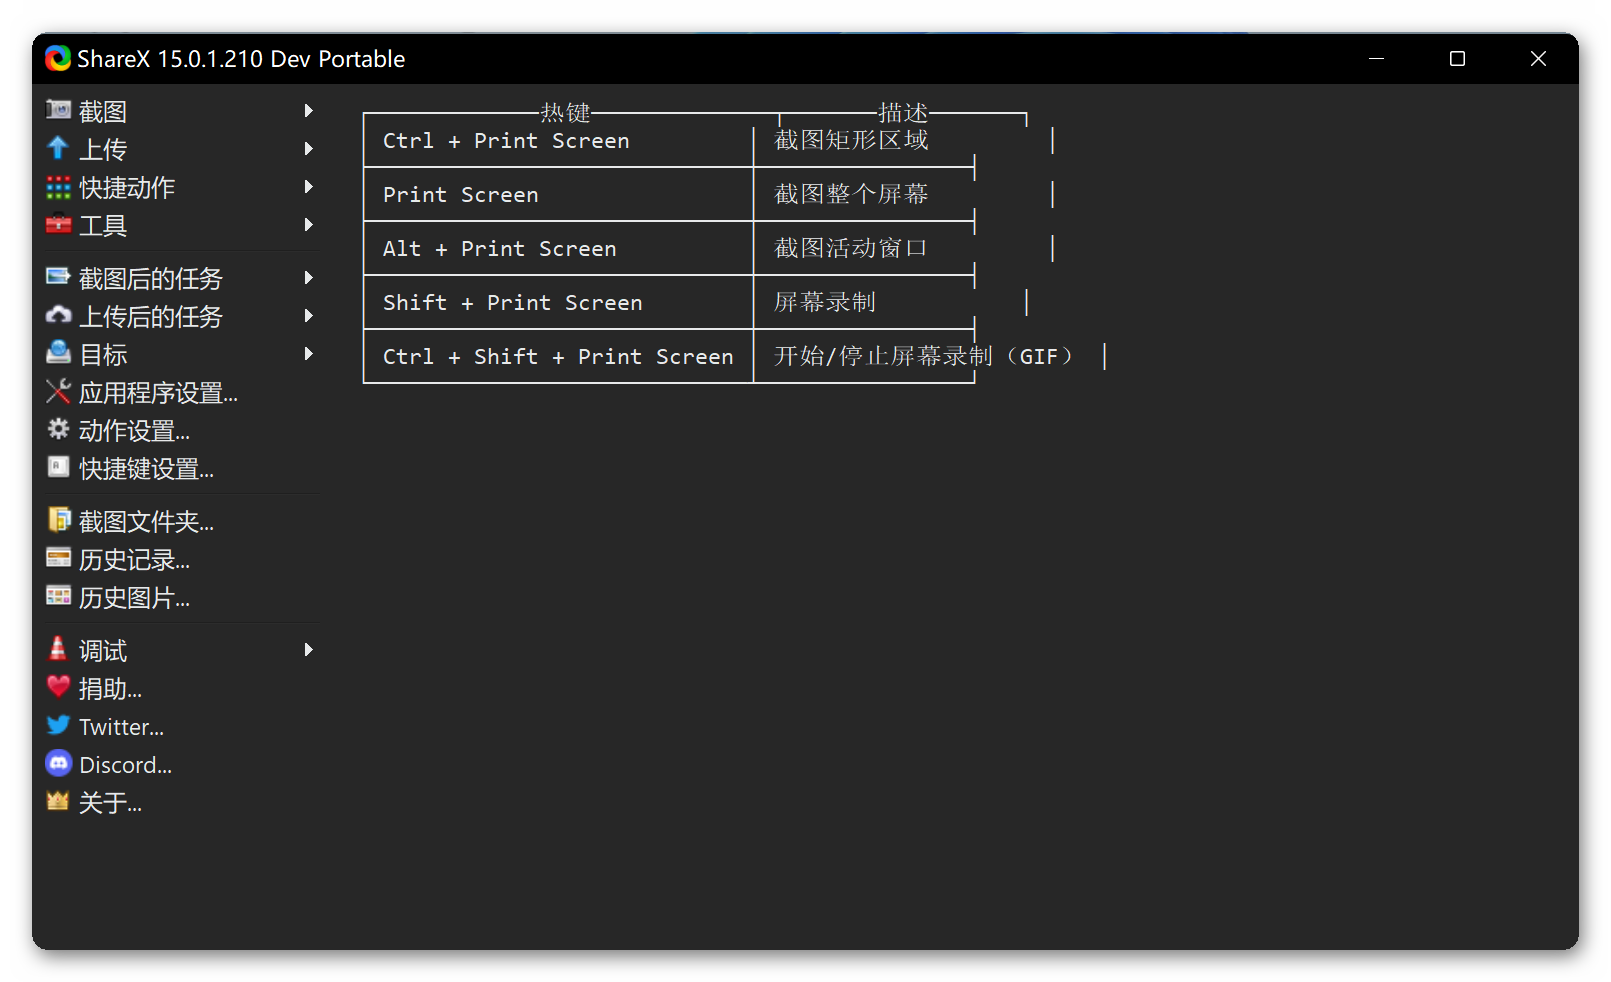Click the cloud icon for 上传后的任务
The width and height of the screenshot is (1611, 982).
click(59, 315)
